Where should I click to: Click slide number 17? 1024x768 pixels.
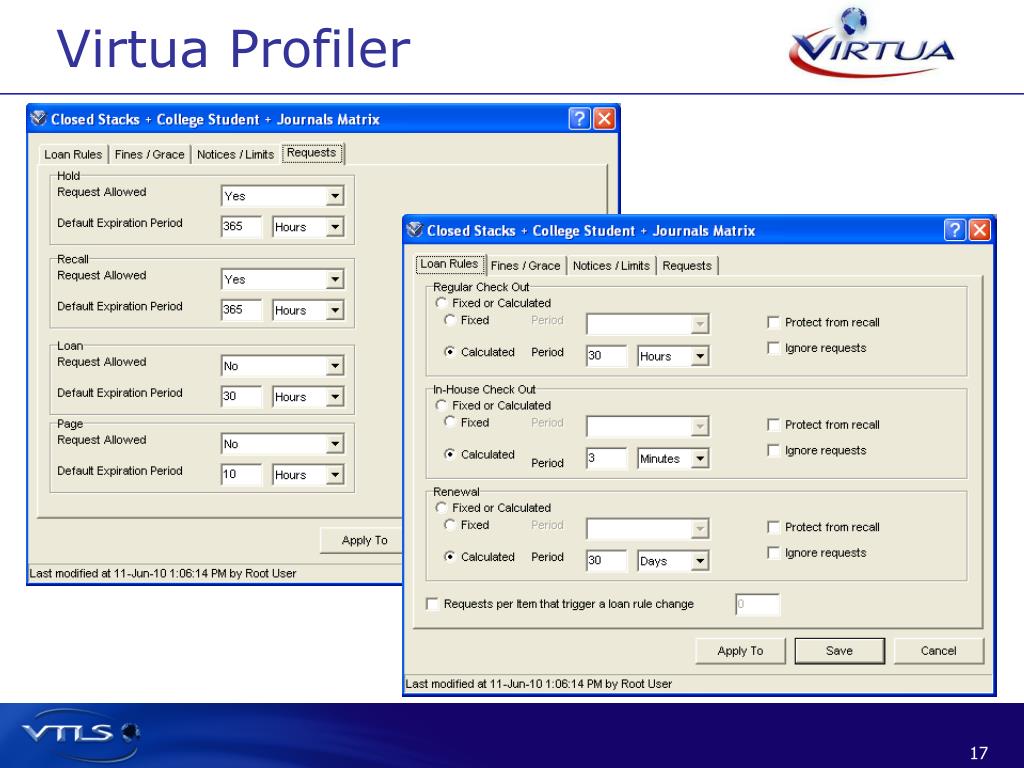coord(978,753)
